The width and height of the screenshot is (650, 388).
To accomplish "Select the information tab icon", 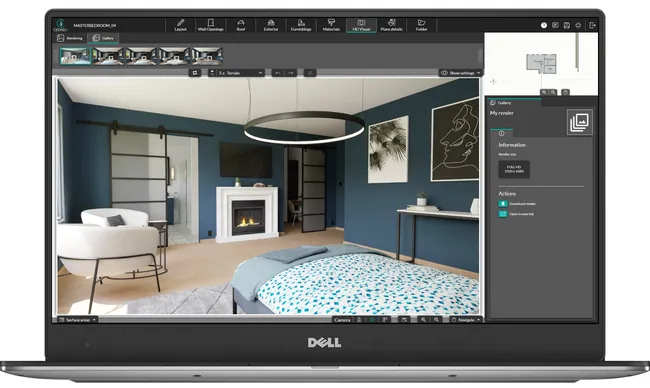I will [x=502, y=133].
